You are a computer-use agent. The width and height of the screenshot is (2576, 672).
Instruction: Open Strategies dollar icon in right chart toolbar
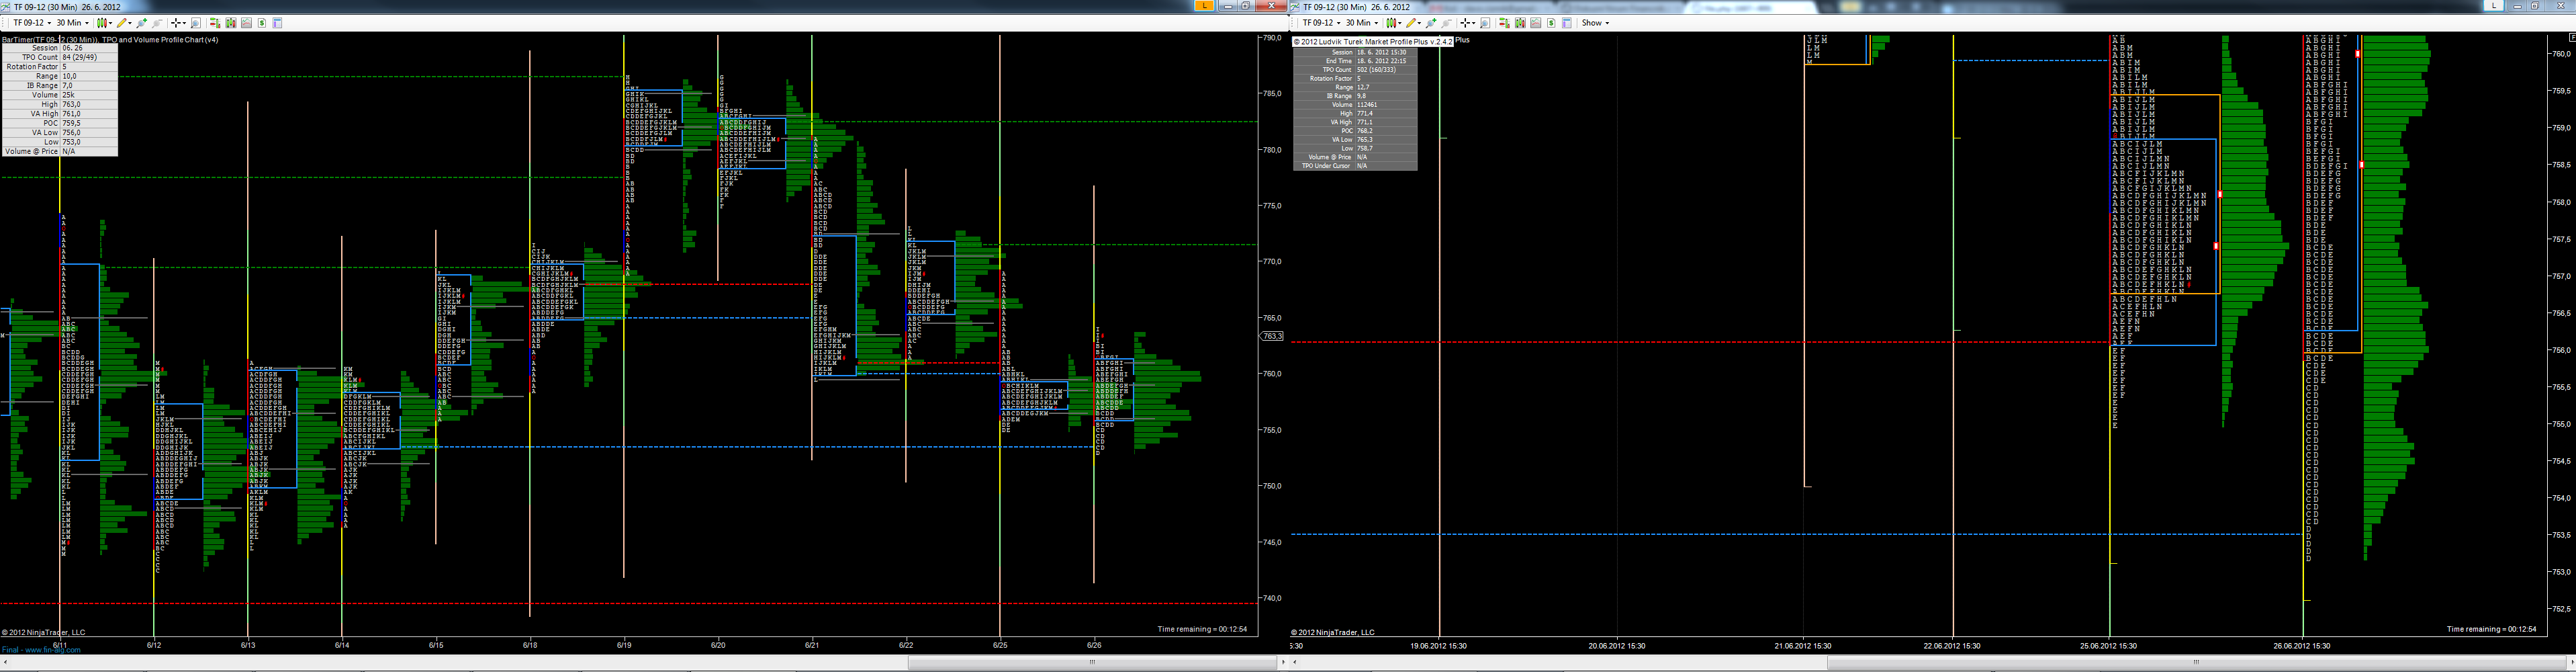1551,23
